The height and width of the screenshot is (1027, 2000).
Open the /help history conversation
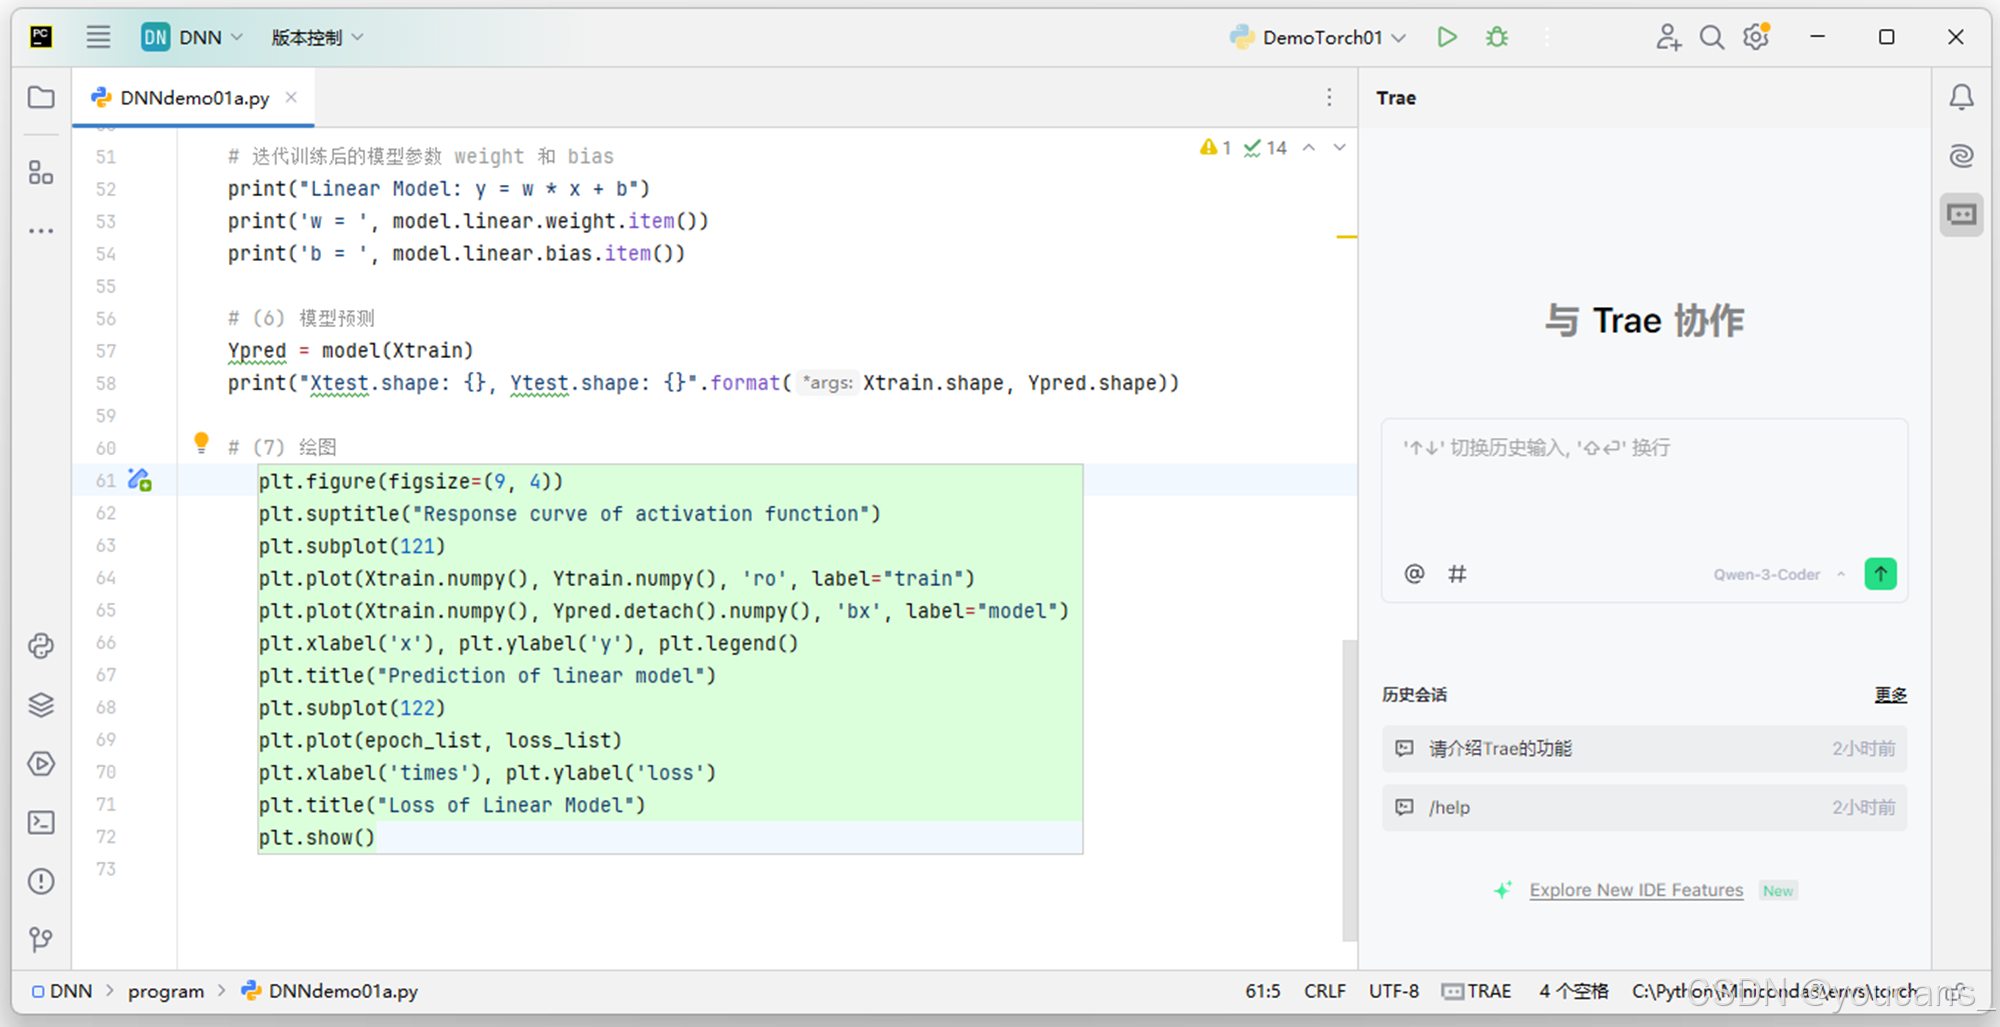point(1644,808)
